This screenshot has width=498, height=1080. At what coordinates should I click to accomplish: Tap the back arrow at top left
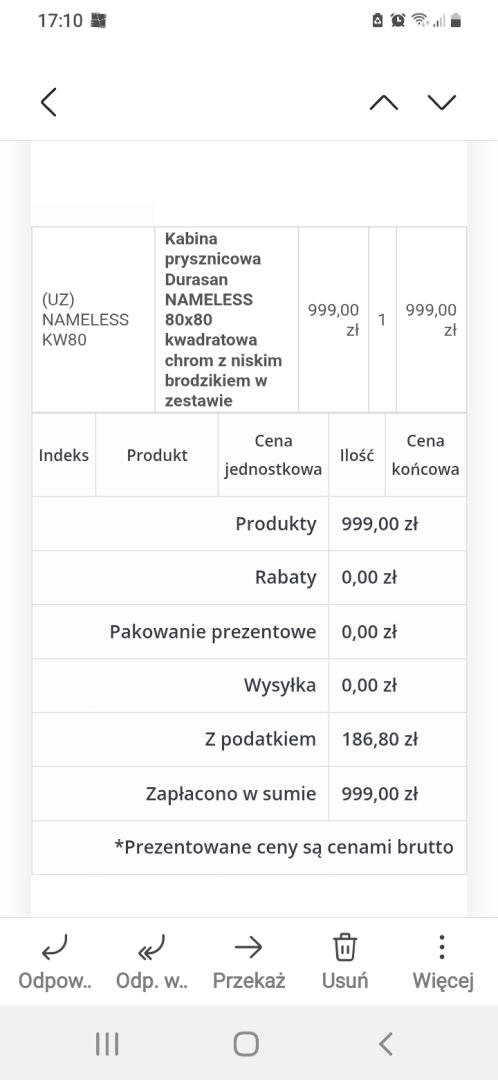48,102
